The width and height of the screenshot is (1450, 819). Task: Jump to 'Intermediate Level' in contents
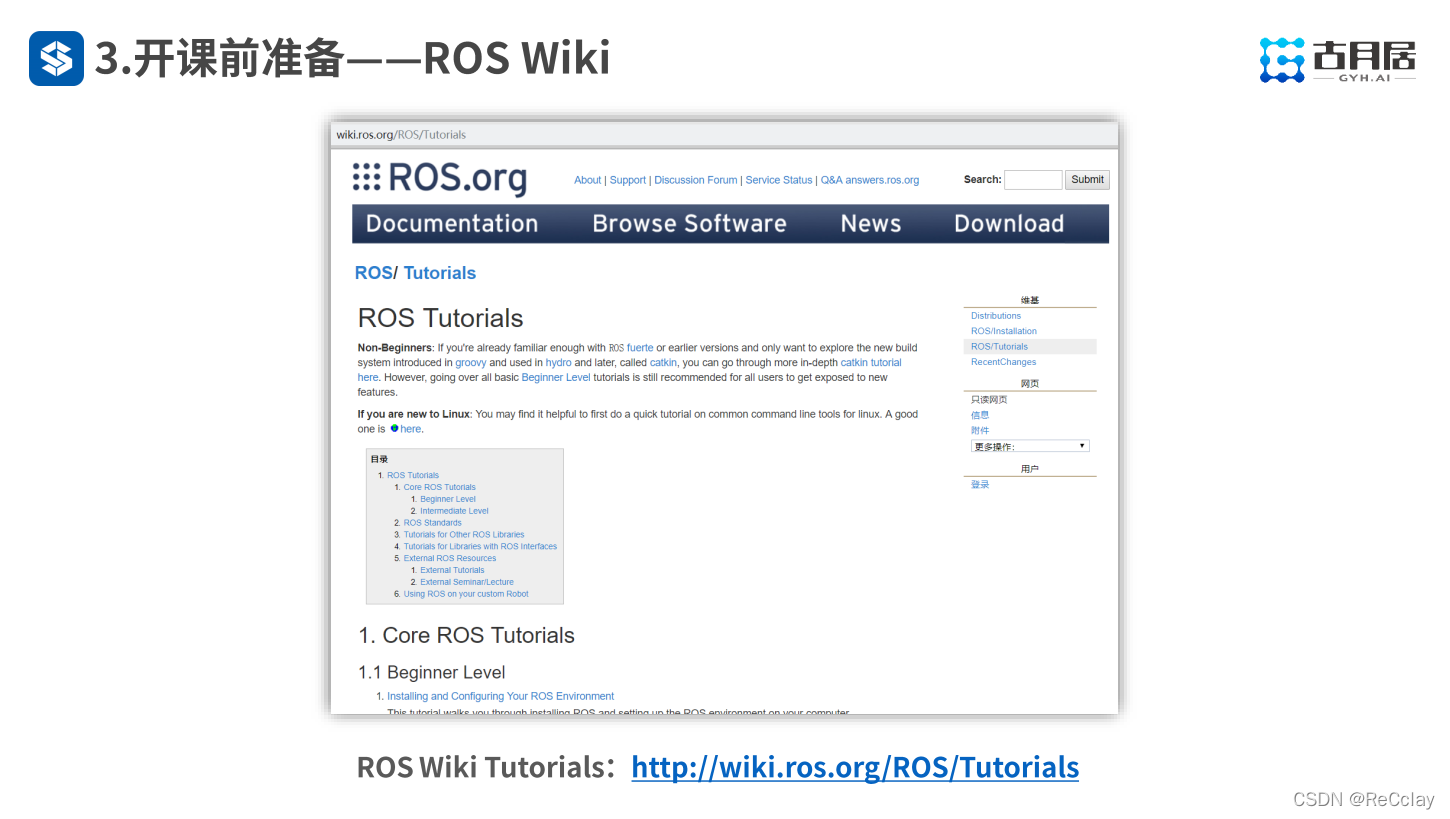[454, 511]
